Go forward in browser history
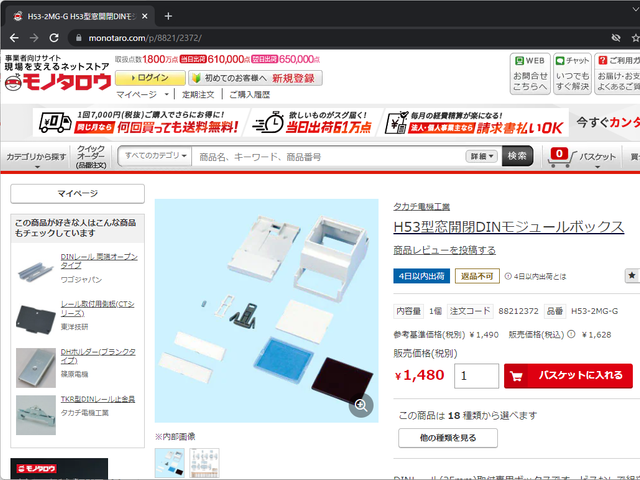Image resolution: width=640 pixels, height=480 pixels. pyautogui.click(x=34, y=38)
